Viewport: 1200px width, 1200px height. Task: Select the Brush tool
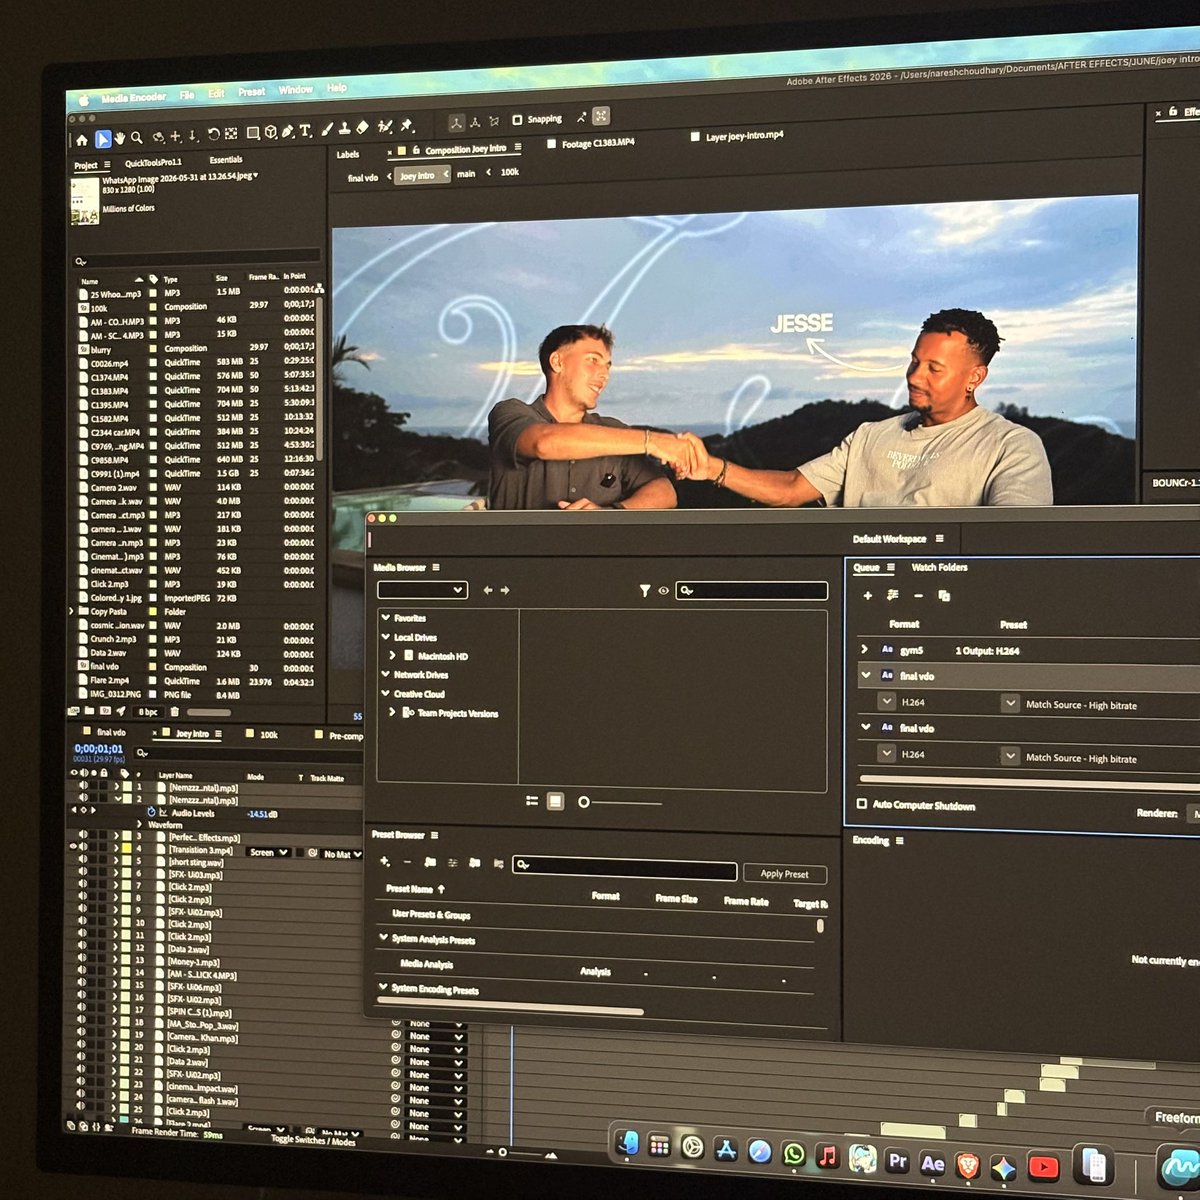pos(326,129)
